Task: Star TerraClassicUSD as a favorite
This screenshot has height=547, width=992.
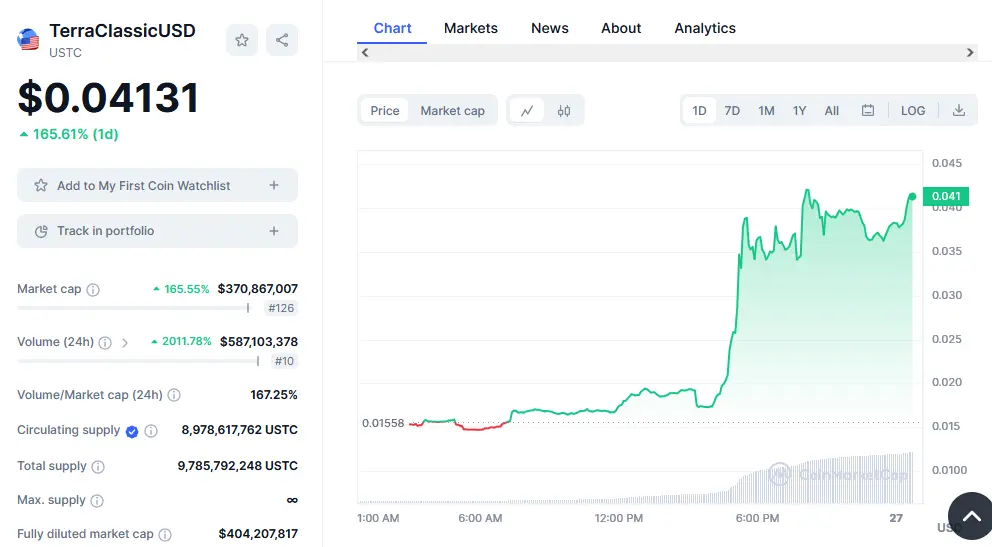Action: click(x=242, y=40)
